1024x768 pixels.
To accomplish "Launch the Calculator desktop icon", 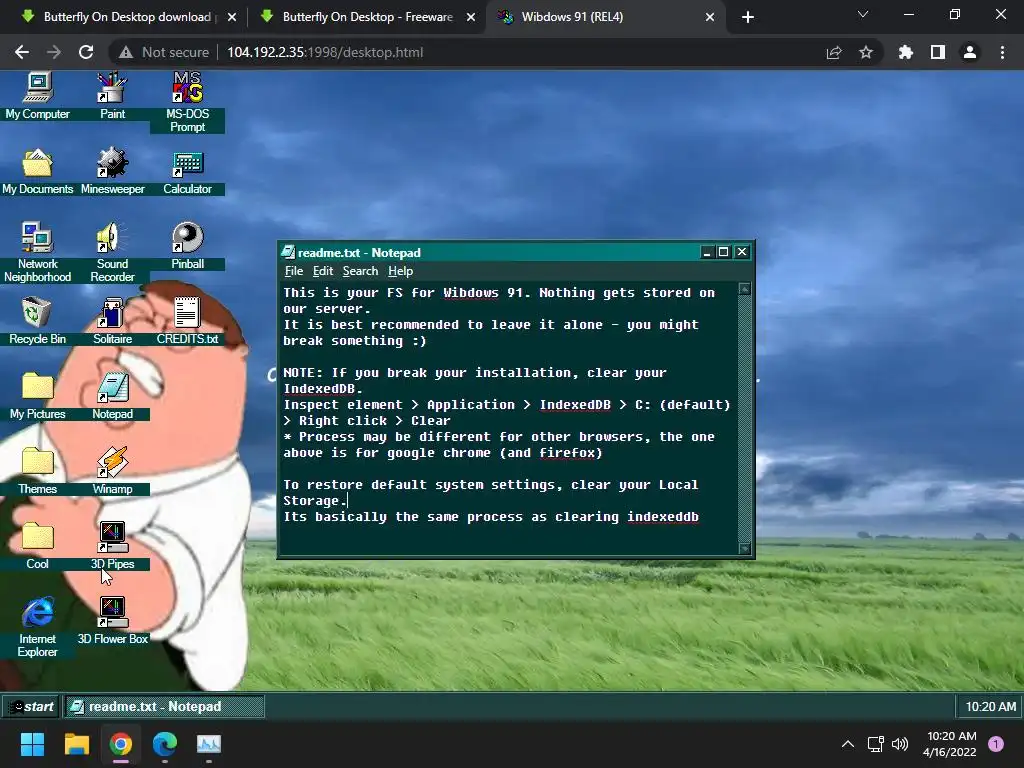I will point(187,172).
